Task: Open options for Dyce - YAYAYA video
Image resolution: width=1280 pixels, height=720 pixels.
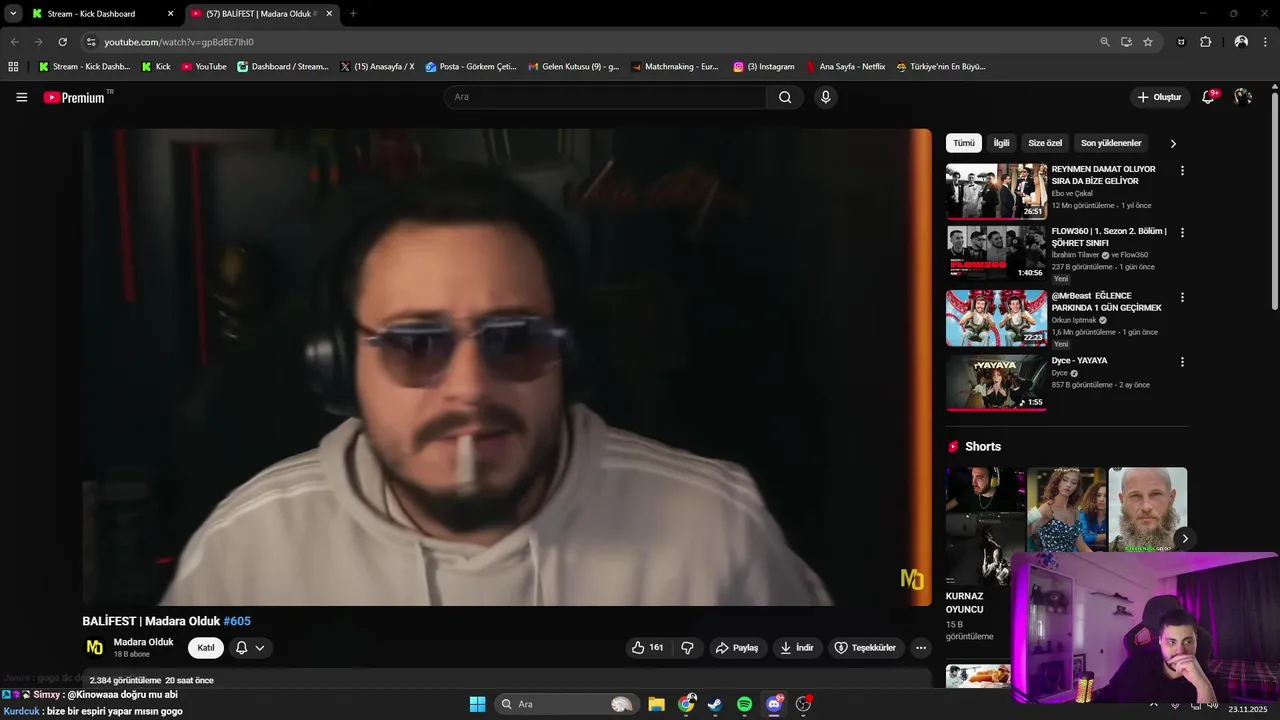Action: (1182, 362)
